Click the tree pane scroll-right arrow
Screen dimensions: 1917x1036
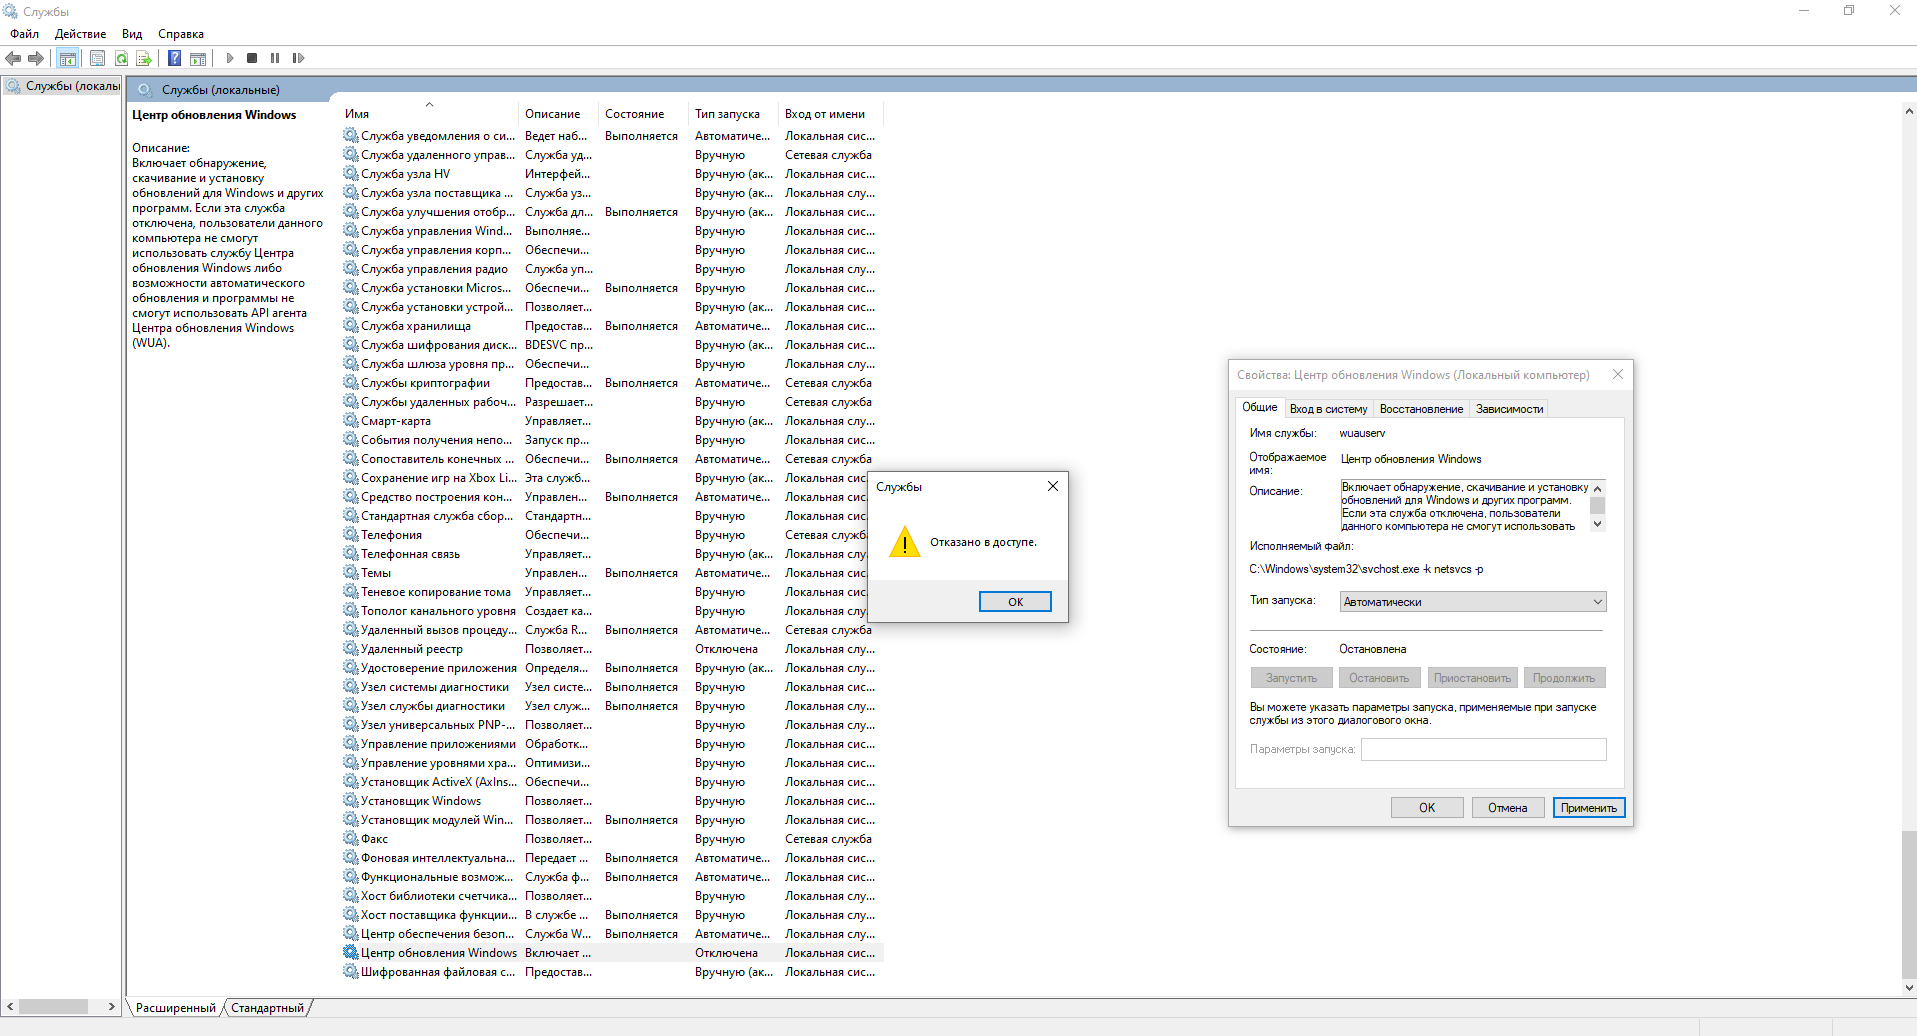pyautogui.click(x=112, y=1007)
